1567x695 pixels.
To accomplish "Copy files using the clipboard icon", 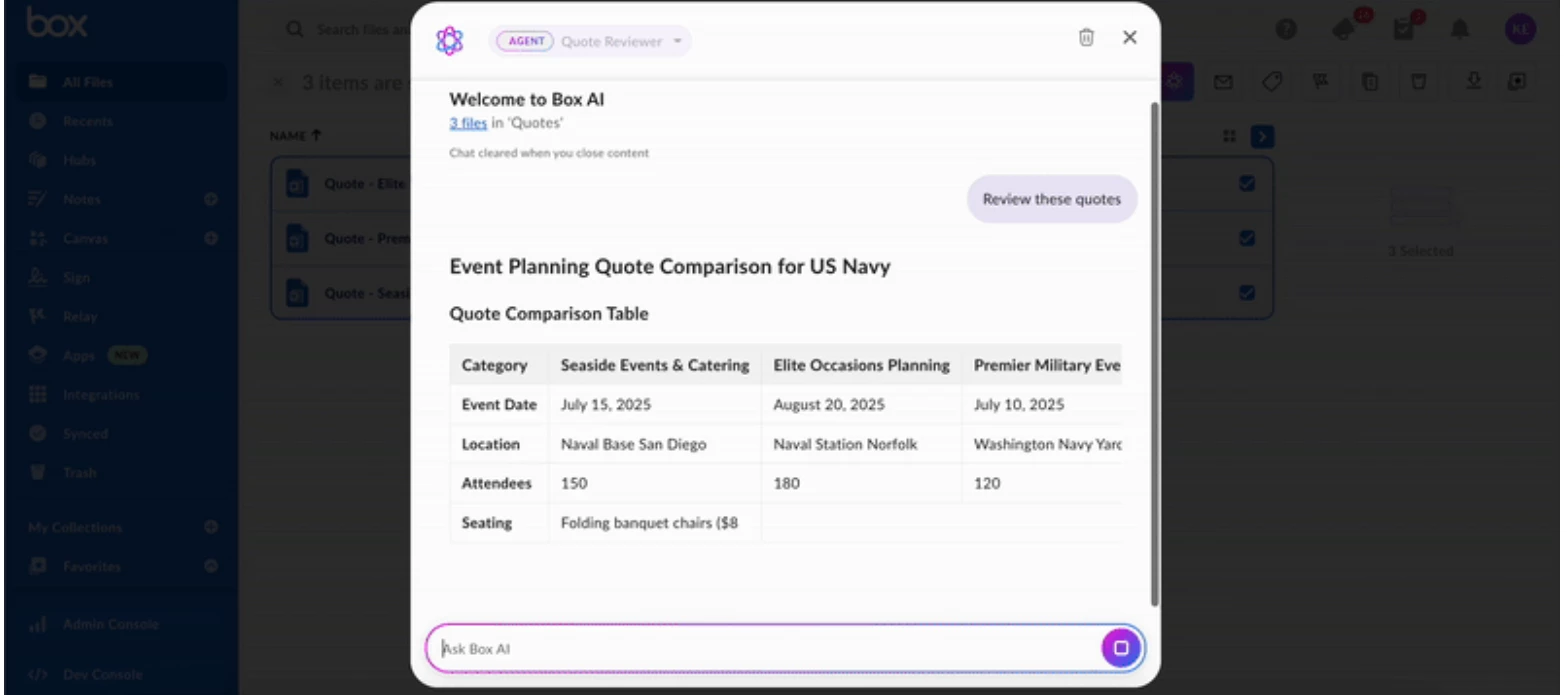I will coord(1369,81).
